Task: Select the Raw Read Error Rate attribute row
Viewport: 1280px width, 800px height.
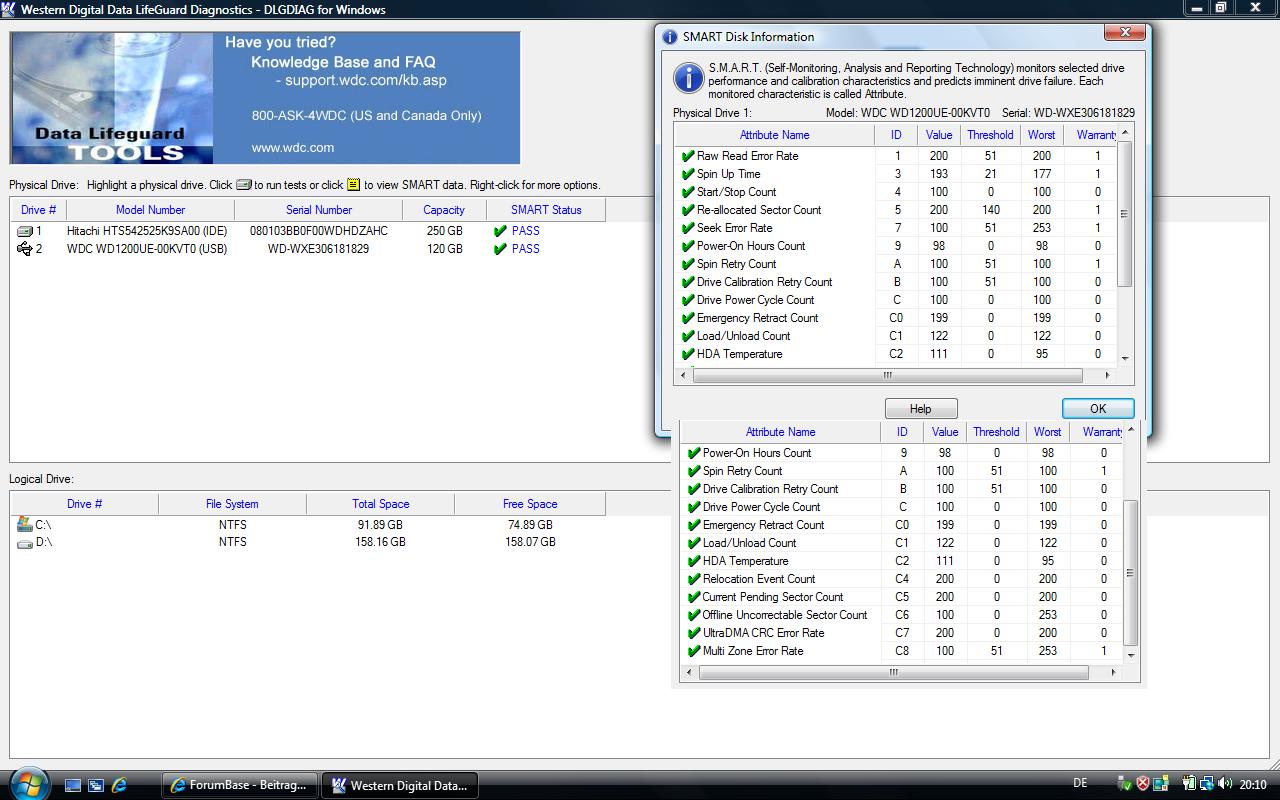Action: (897, 156)
